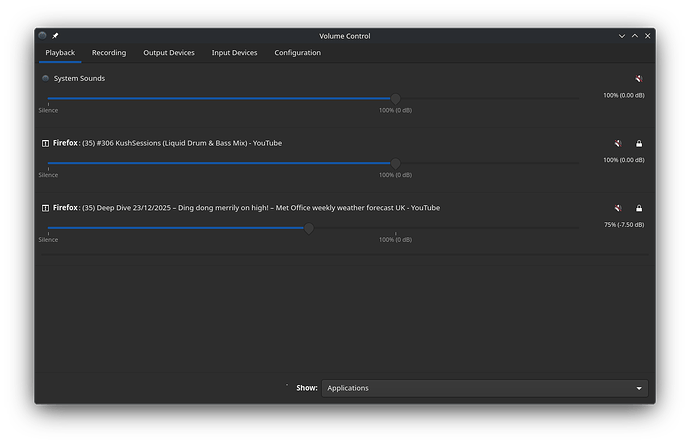
Task: Click the System Sounds stream icon
Action: (45, 78)
